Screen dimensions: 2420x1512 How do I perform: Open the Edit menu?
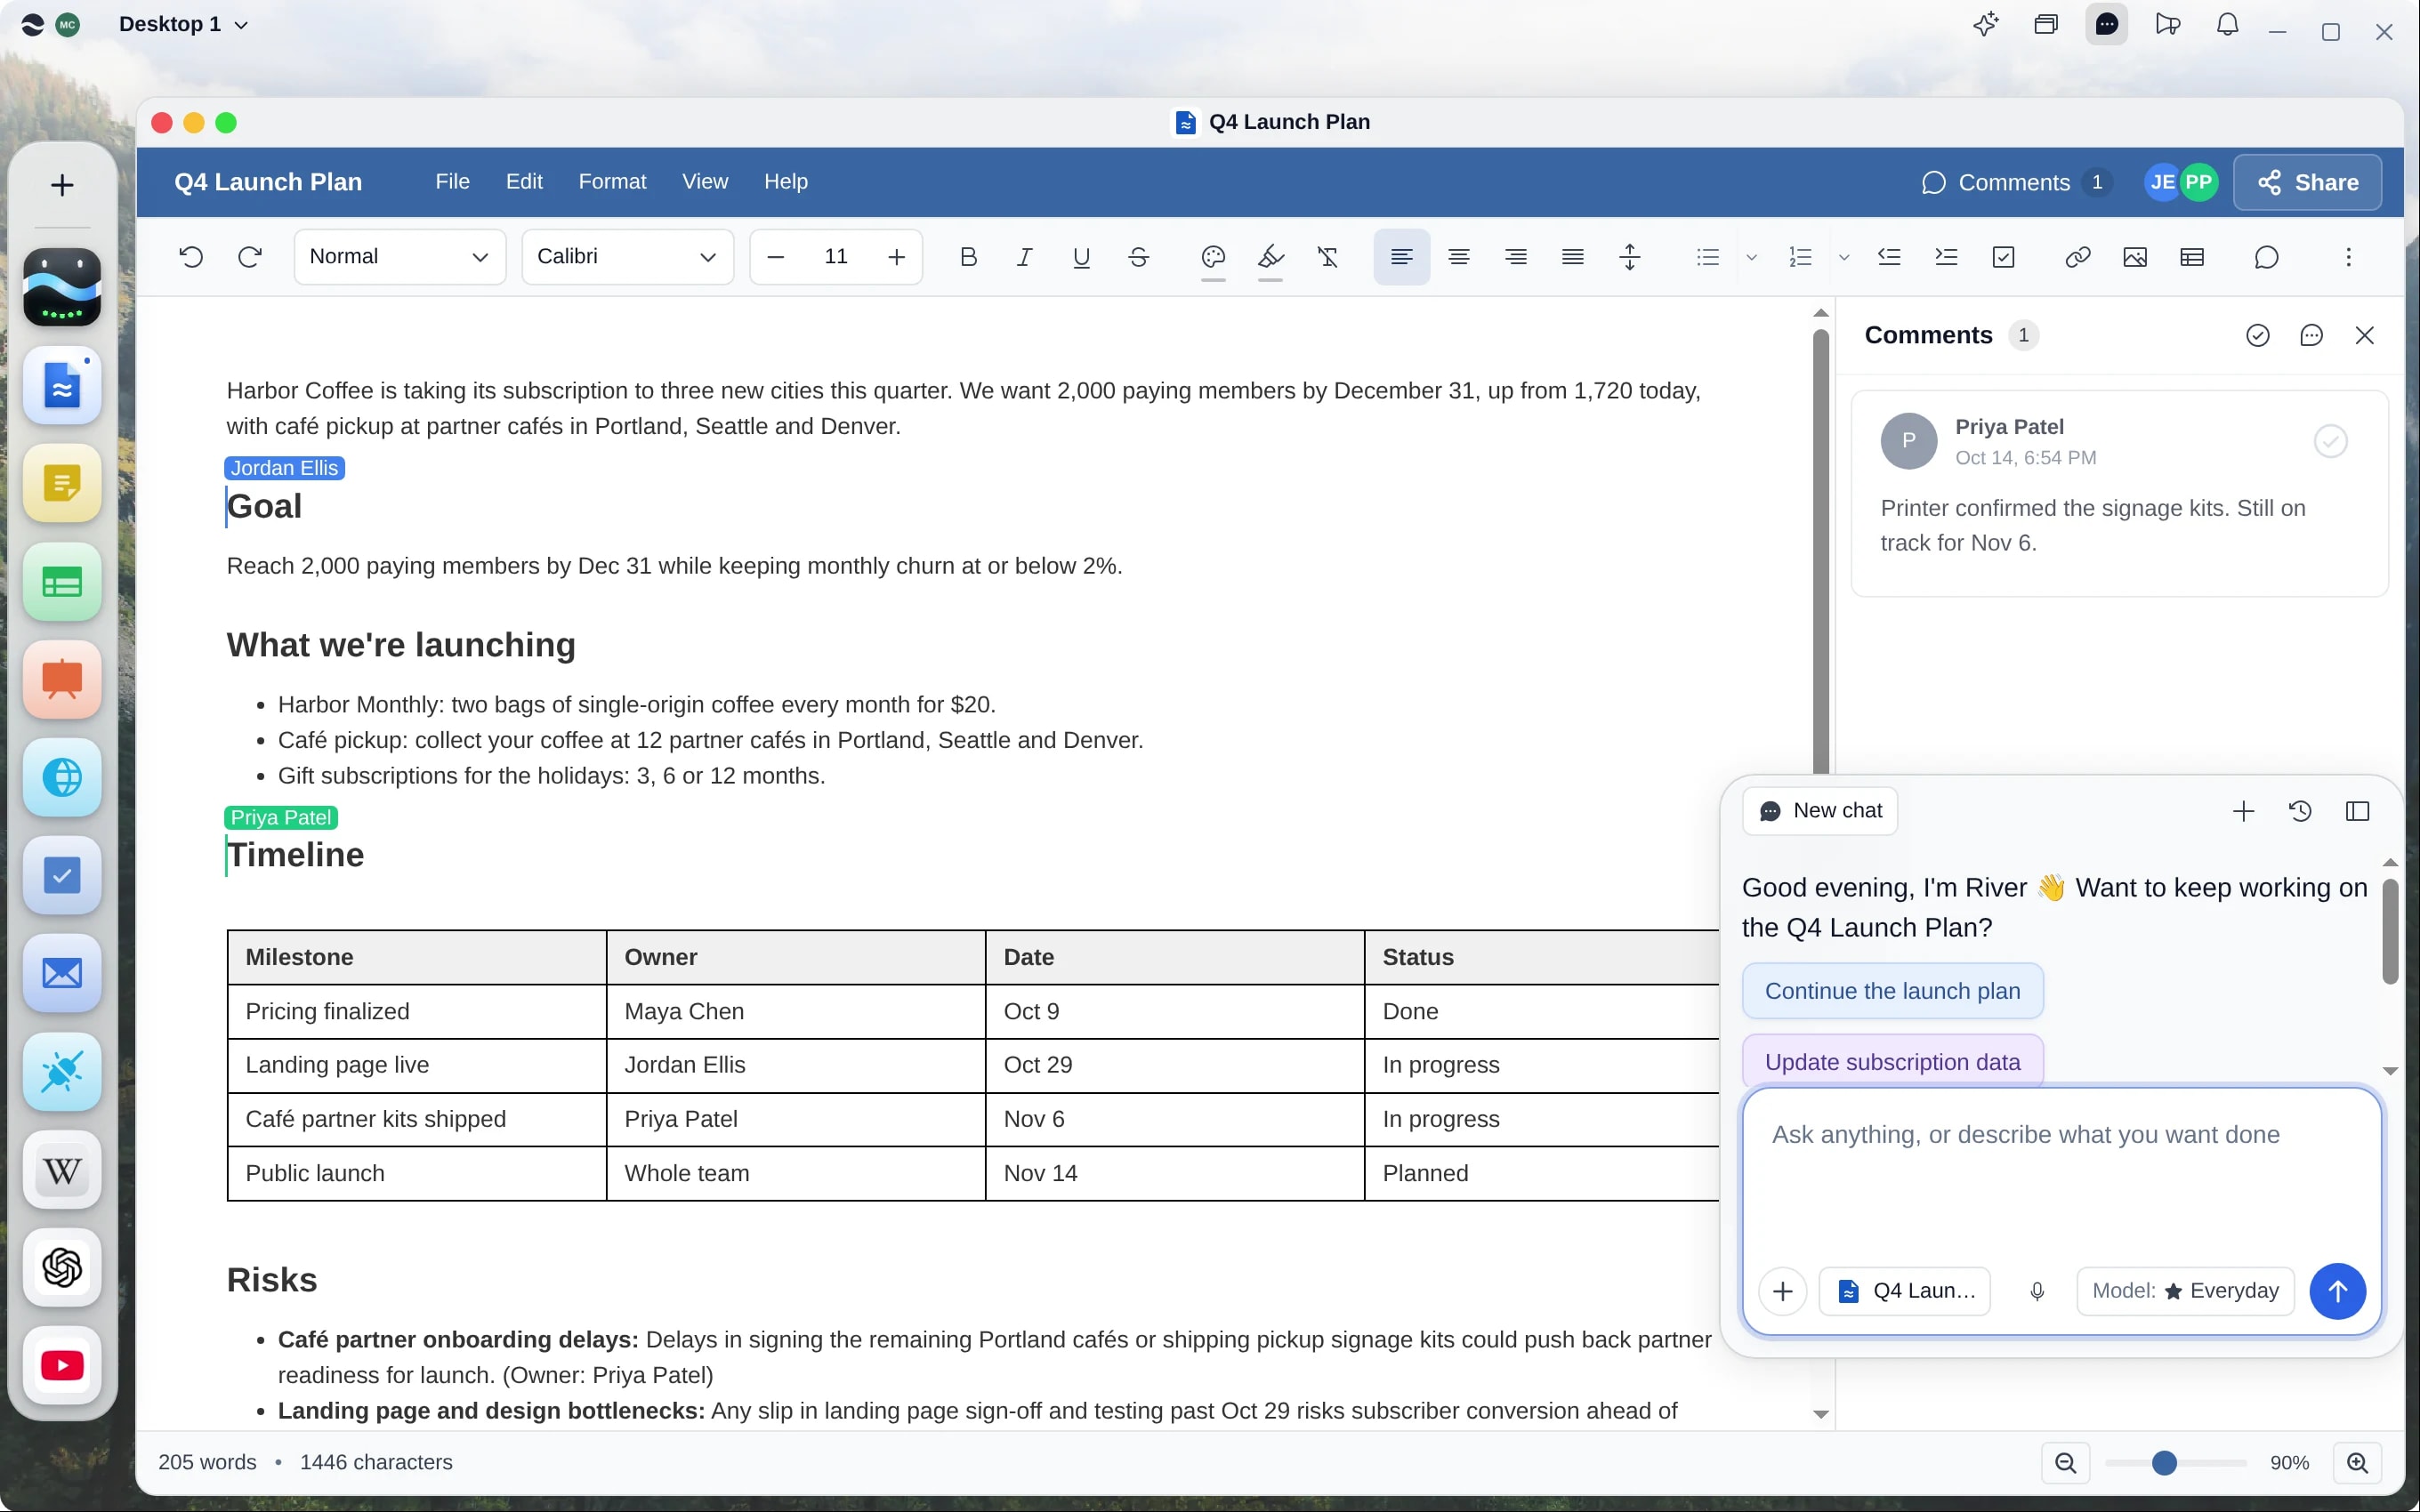[524, 182]
